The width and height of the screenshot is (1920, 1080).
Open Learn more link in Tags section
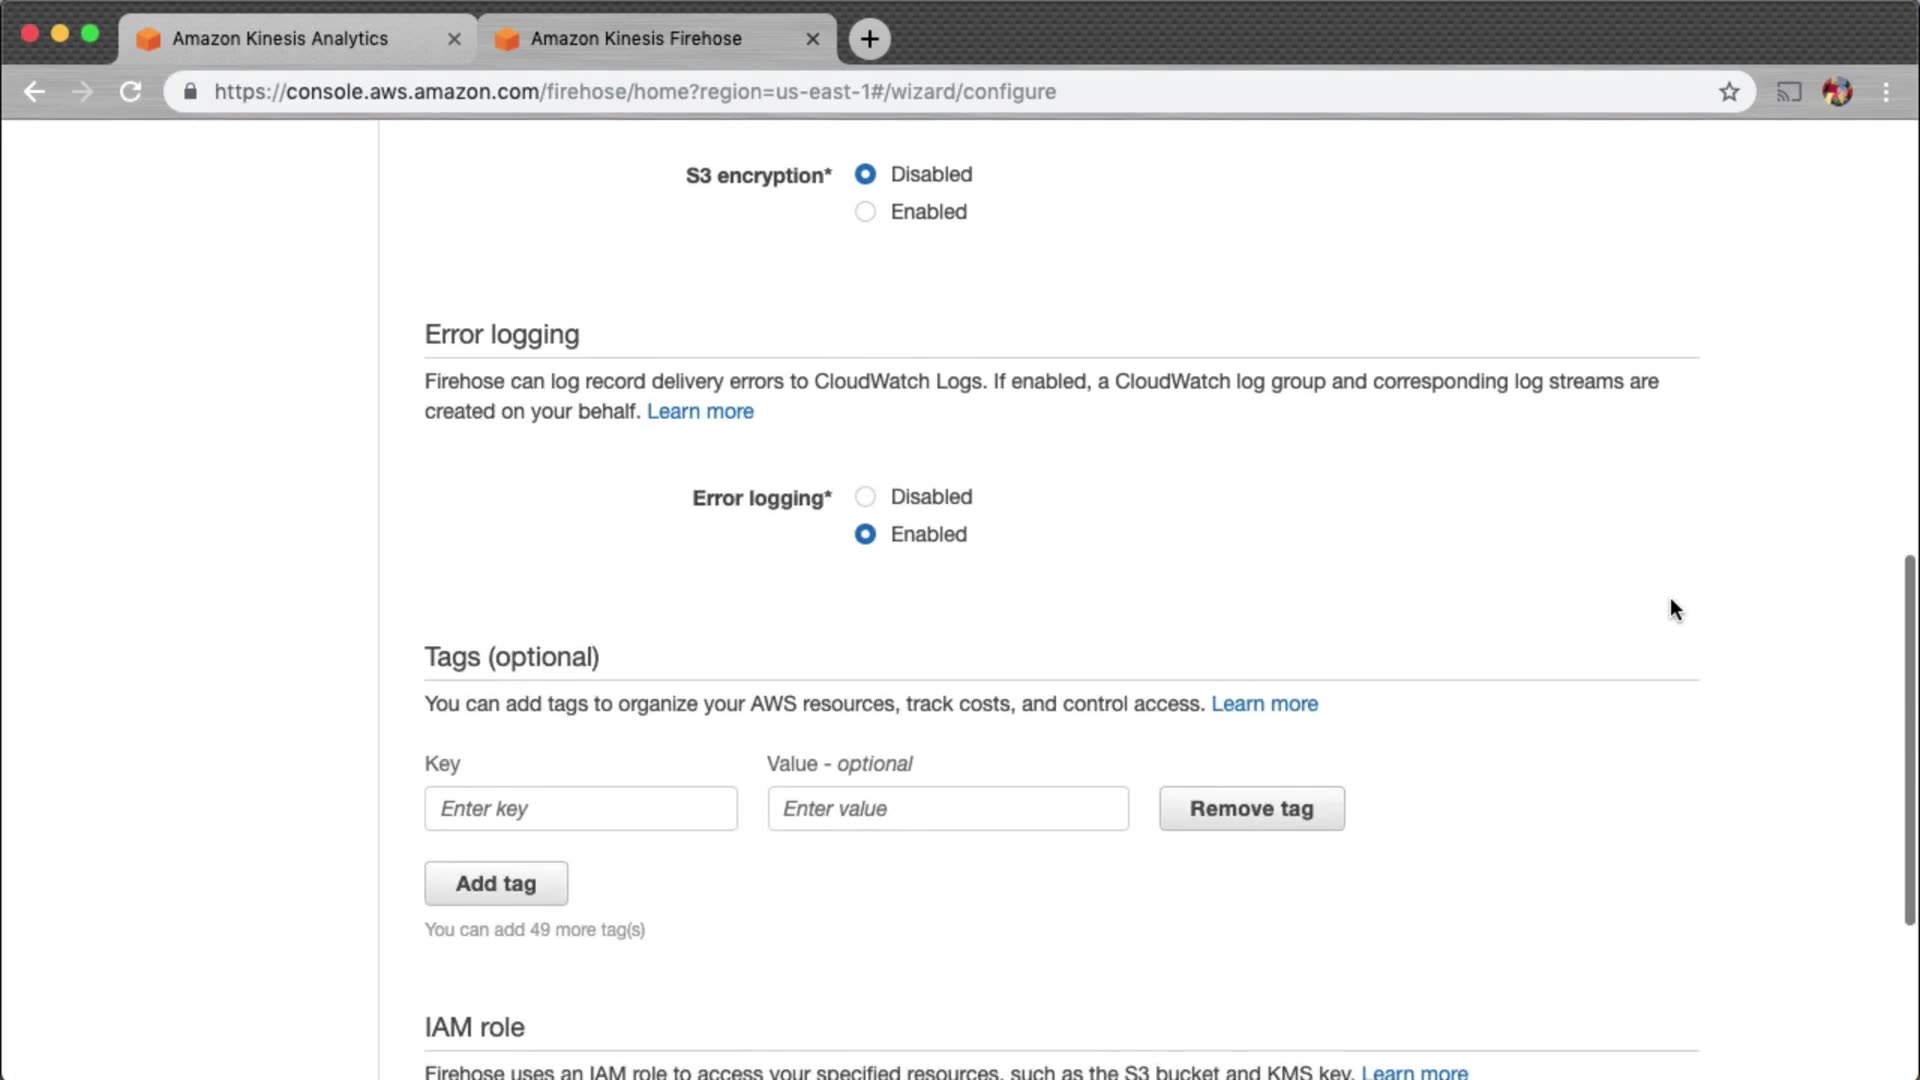[x=1264, y=704]
